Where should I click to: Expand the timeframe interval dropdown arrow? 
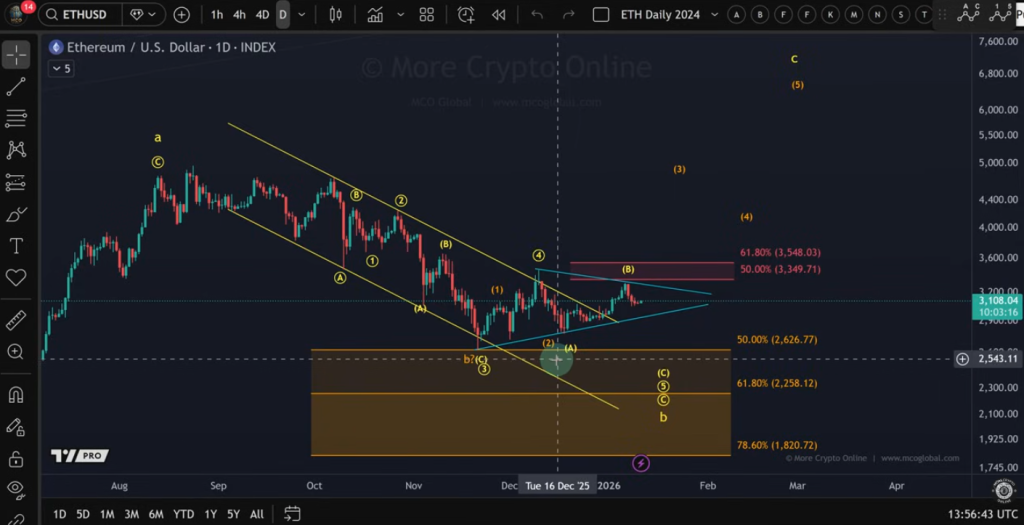click(x=303, y=15)
